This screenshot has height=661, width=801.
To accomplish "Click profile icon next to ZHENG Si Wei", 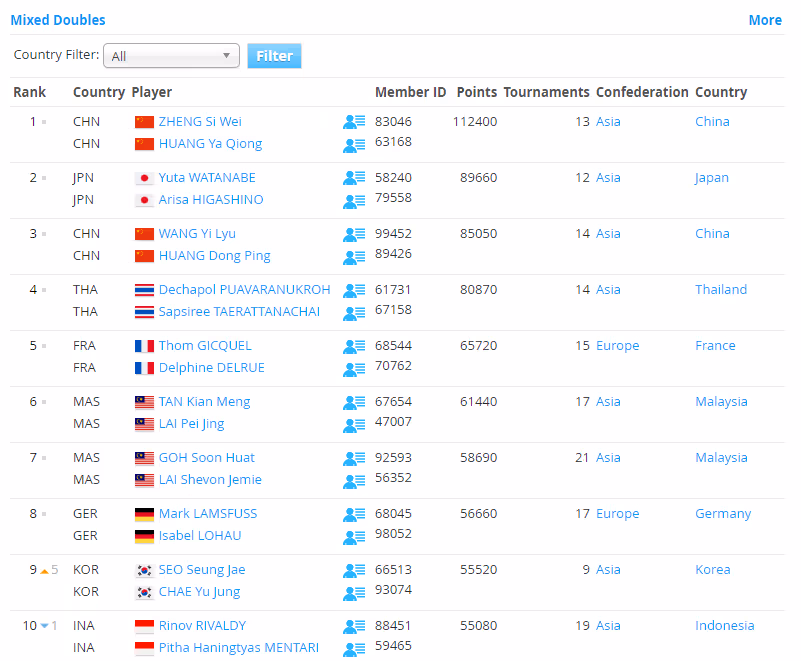I will [354, 122].
